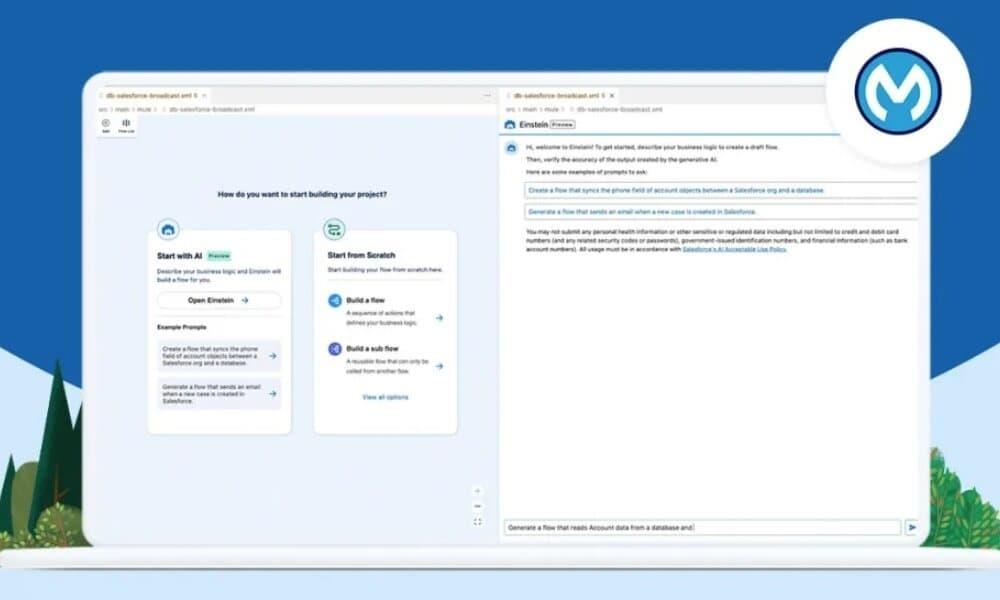
Task: Click the fit-to-screen canvas icon
Action: click(x=478, y=522)
